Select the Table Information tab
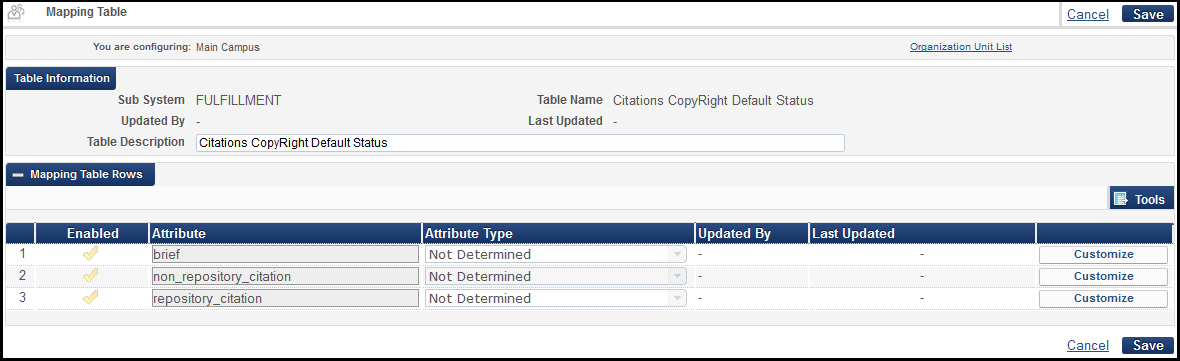The height and width of the screenshot is (361, 1180). pos(61,78)
